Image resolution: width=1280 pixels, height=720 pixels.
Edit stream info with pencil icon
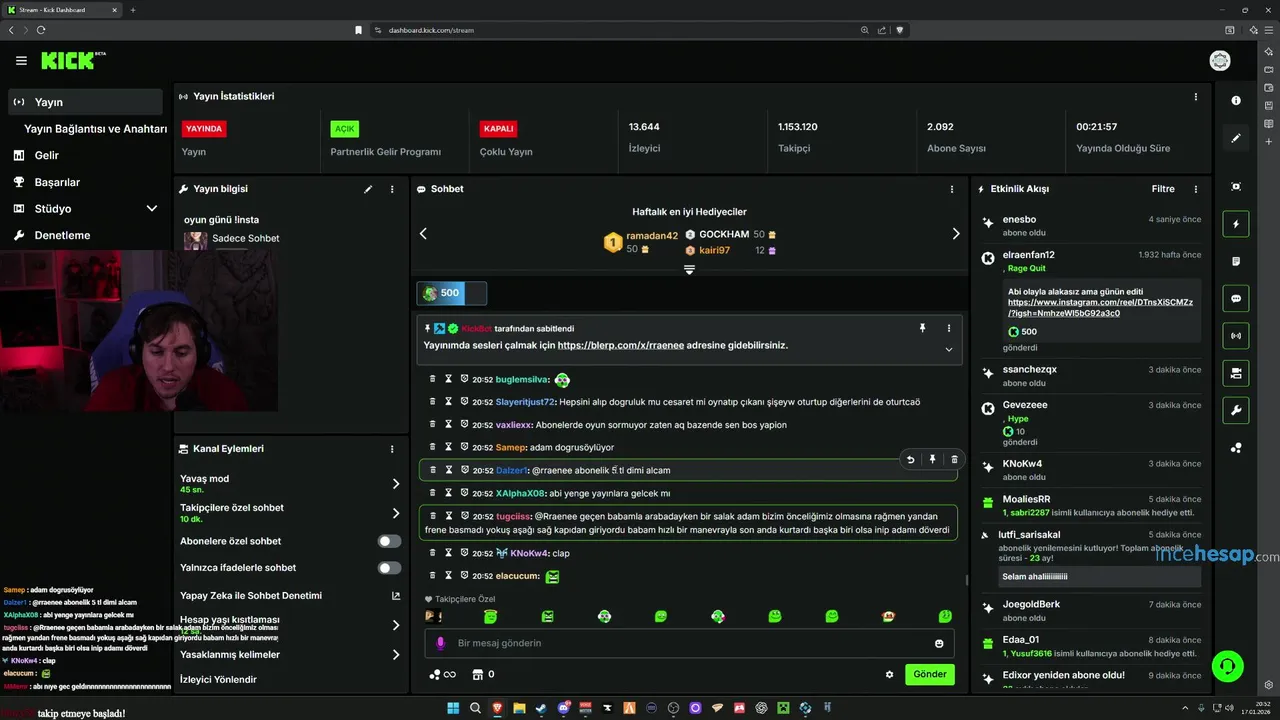click(368, 189)
